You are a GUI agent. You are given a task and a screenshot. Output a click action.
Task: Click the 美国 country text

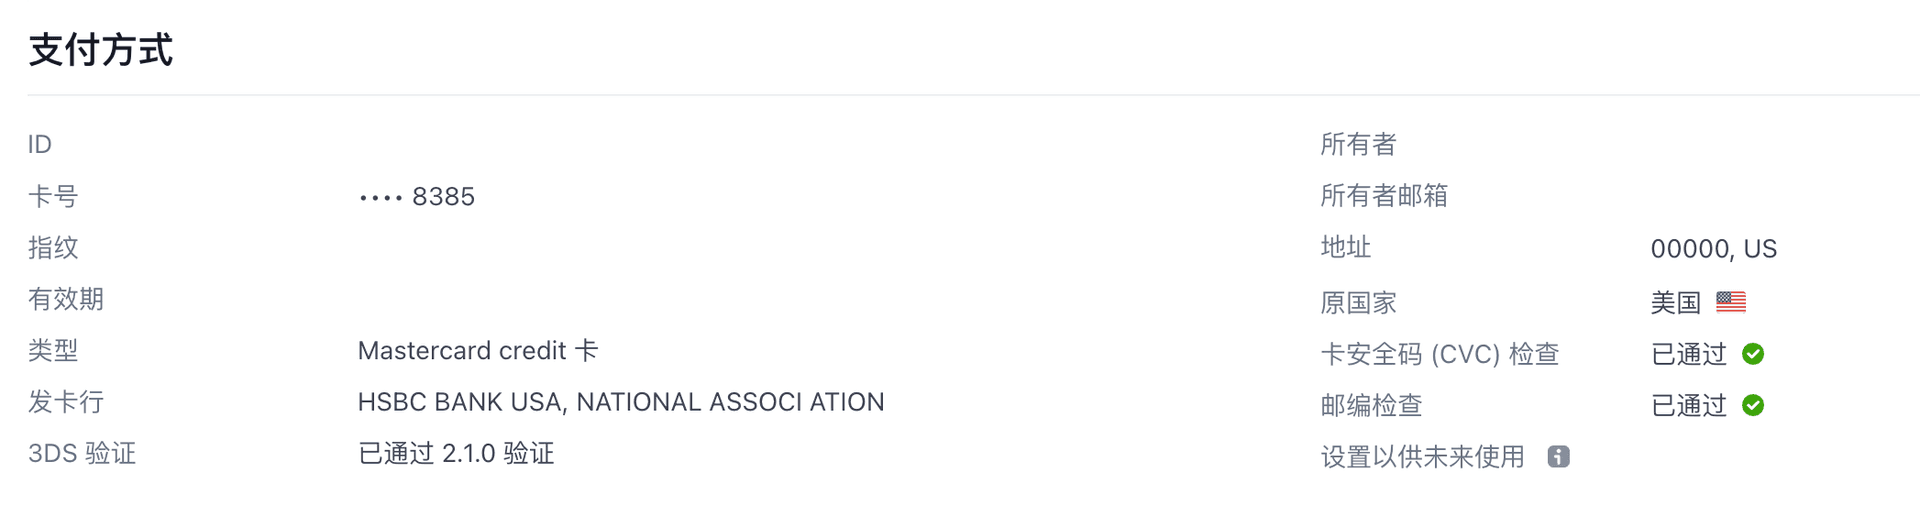(x=1676, y=302)
